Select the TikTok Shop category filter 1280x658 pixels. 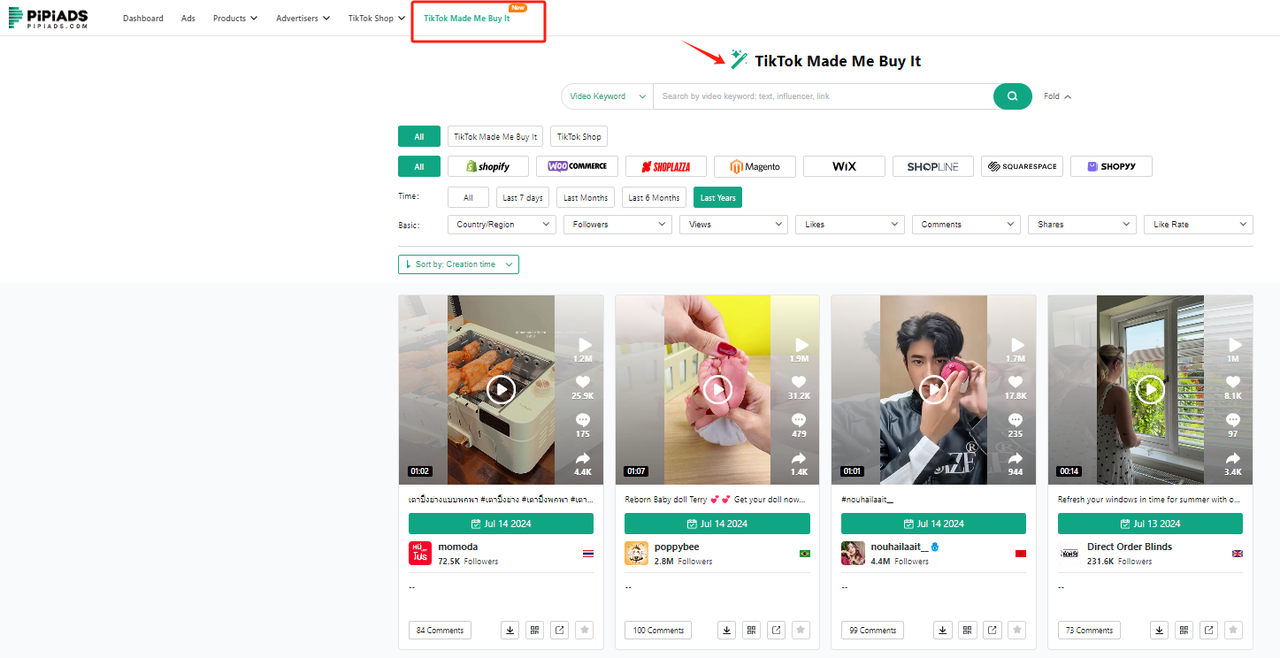[579, 137]
